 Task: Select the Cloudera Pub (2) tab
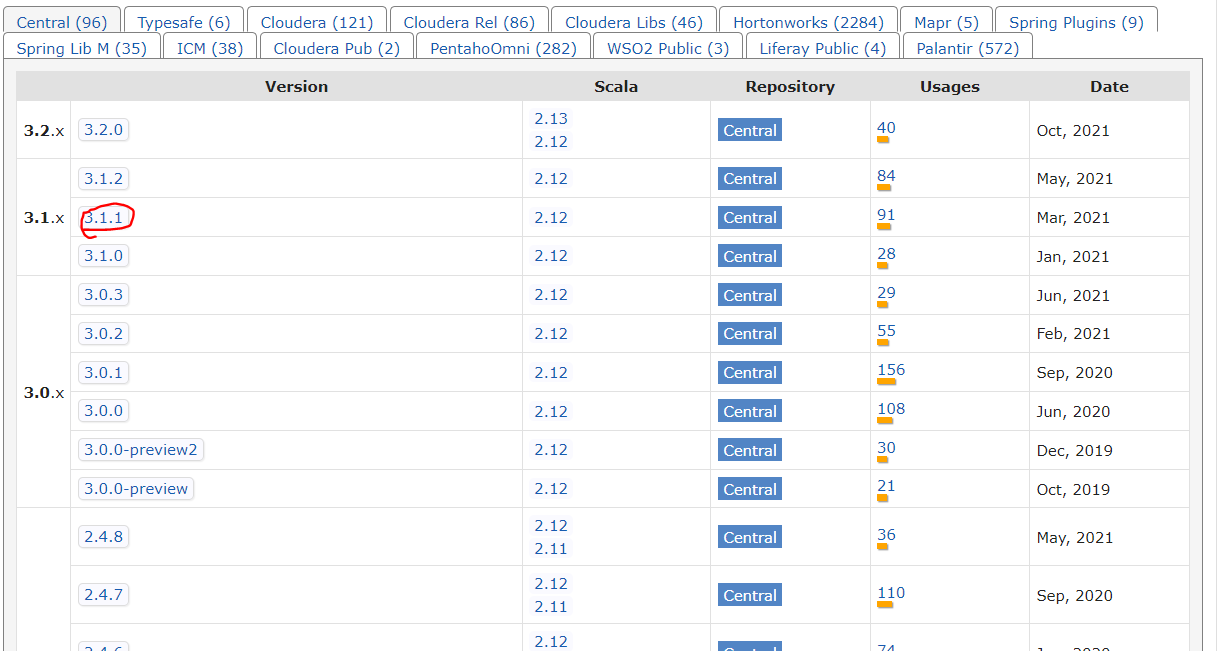tap(336, 47)
